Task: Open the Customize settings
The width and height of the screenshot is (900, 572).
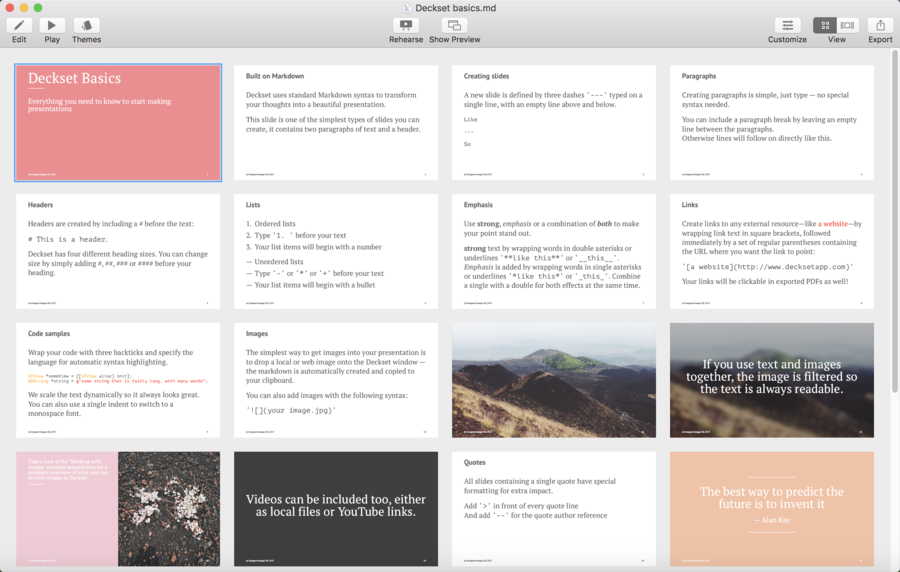Action: pyautogui.click(x=788, y=25)
